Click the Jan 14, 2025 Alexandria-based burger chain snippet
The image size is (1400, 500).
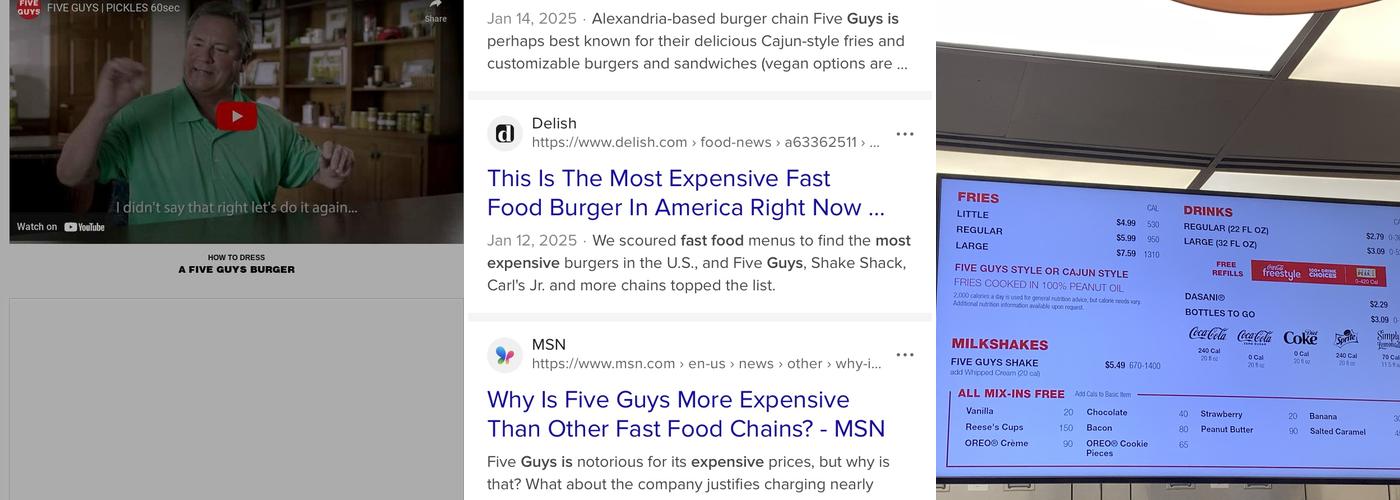(x=697, y=41)
